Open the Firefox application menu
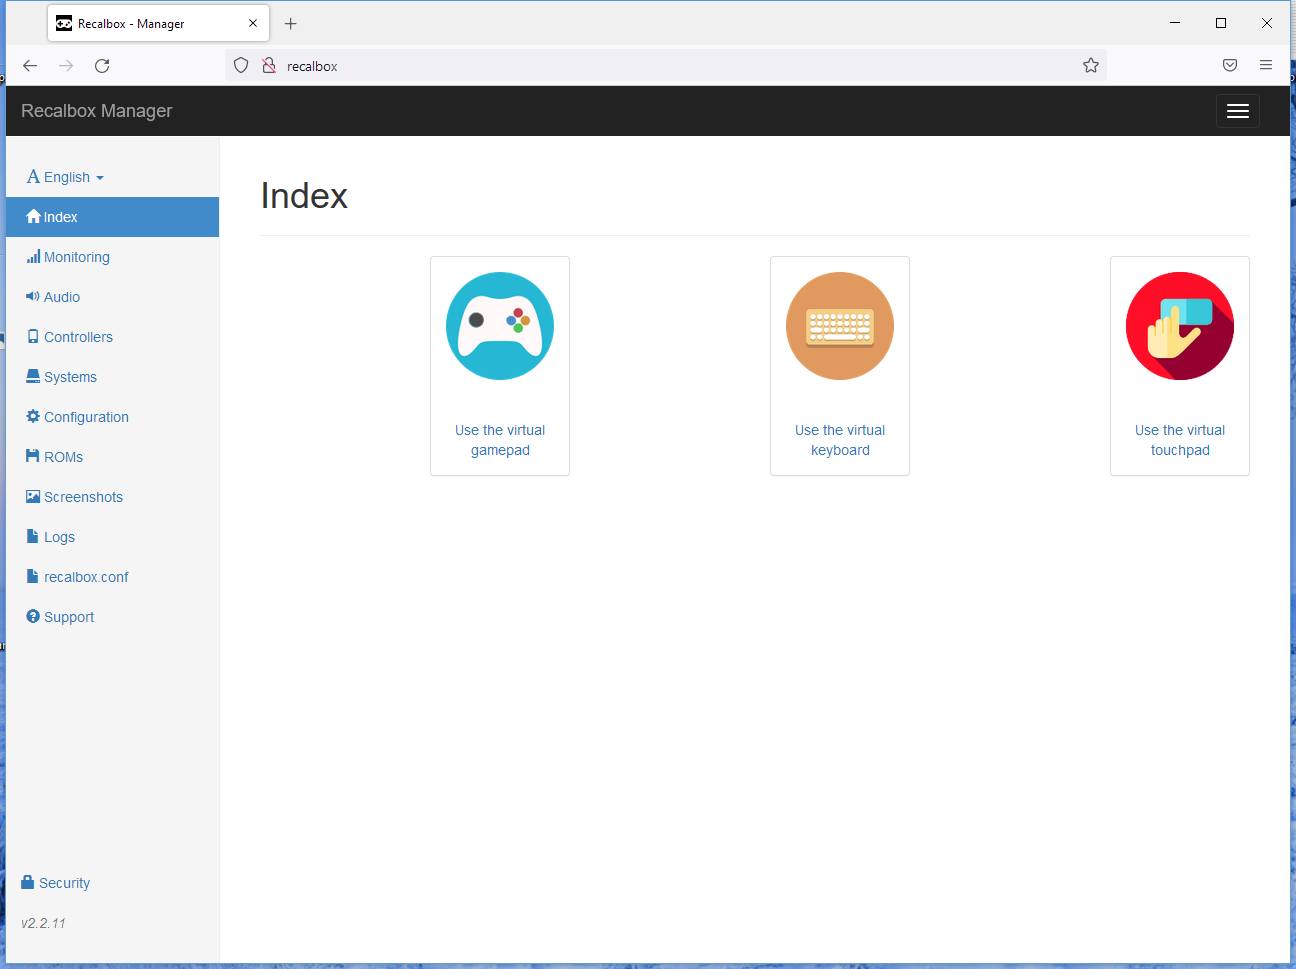 click(x=1266, y=65)
